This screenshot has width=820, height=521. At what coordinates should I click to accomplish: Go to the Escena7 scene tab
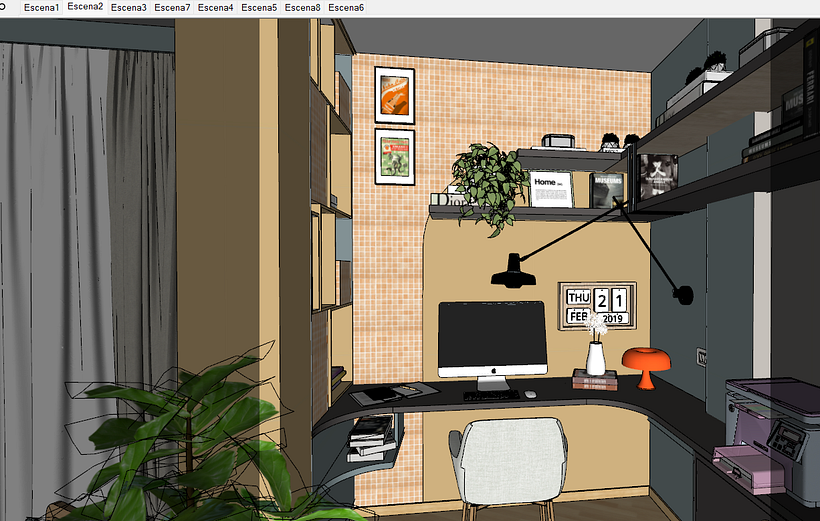point(172,7)
